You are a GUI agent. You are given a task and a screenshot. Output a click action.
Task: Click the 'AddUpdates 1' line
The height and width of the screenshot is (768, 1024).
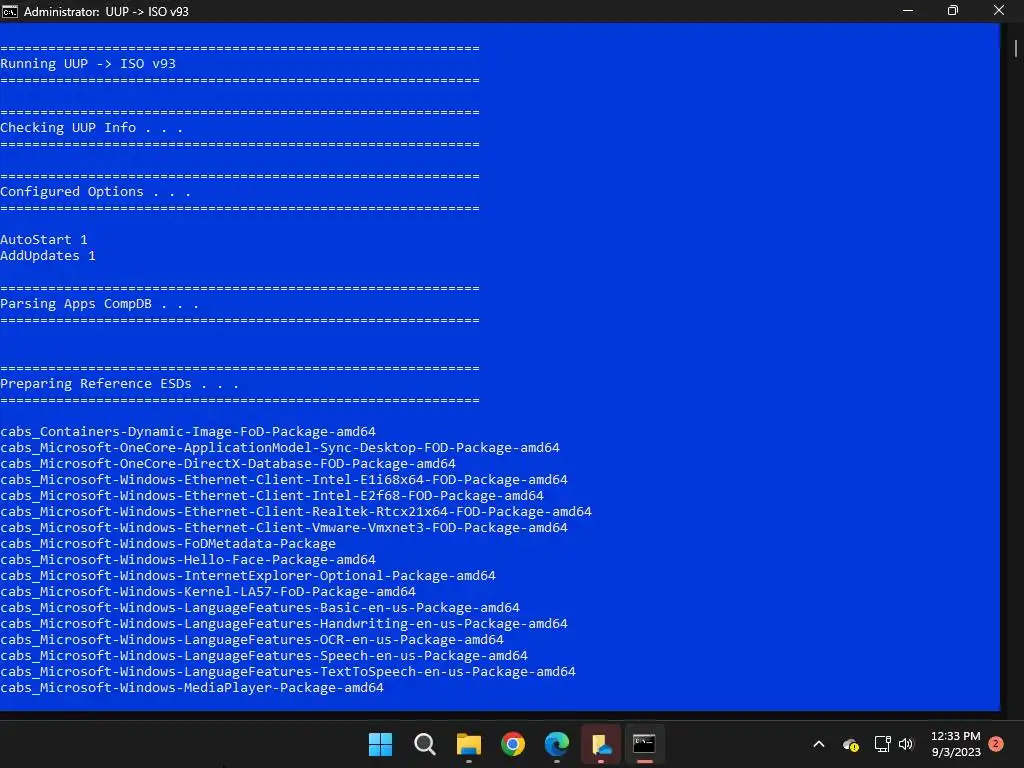[48, 256]
